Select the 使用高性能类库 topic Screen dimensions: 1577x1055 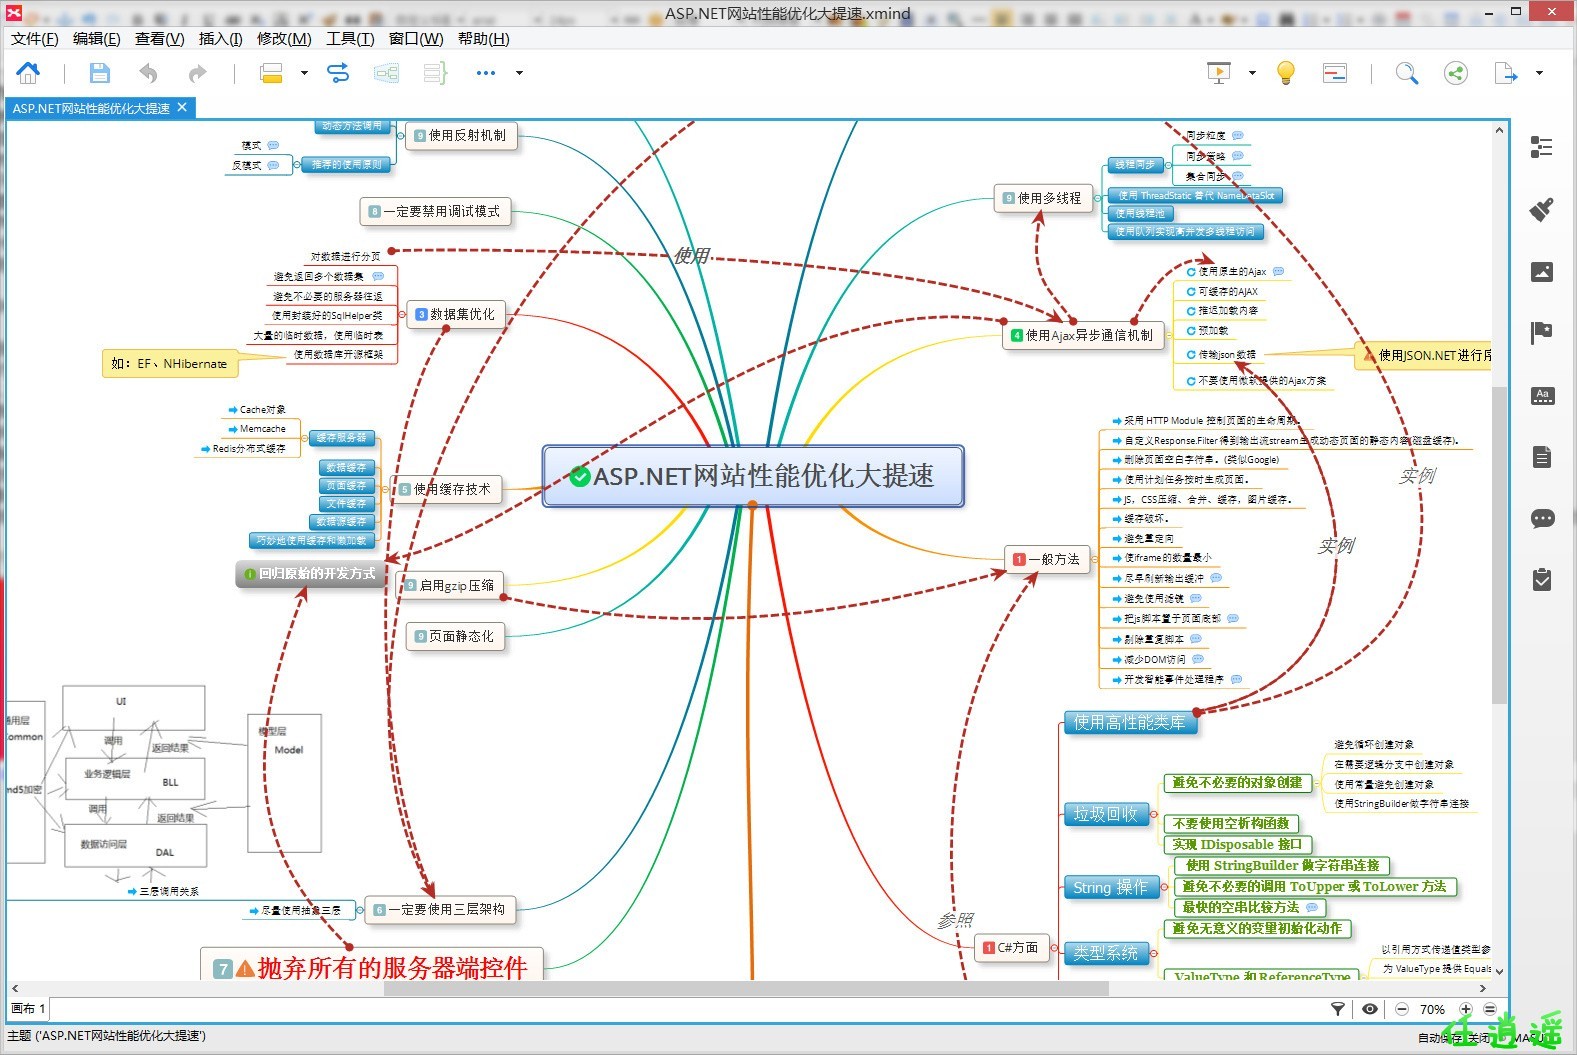pos(1130,722)
